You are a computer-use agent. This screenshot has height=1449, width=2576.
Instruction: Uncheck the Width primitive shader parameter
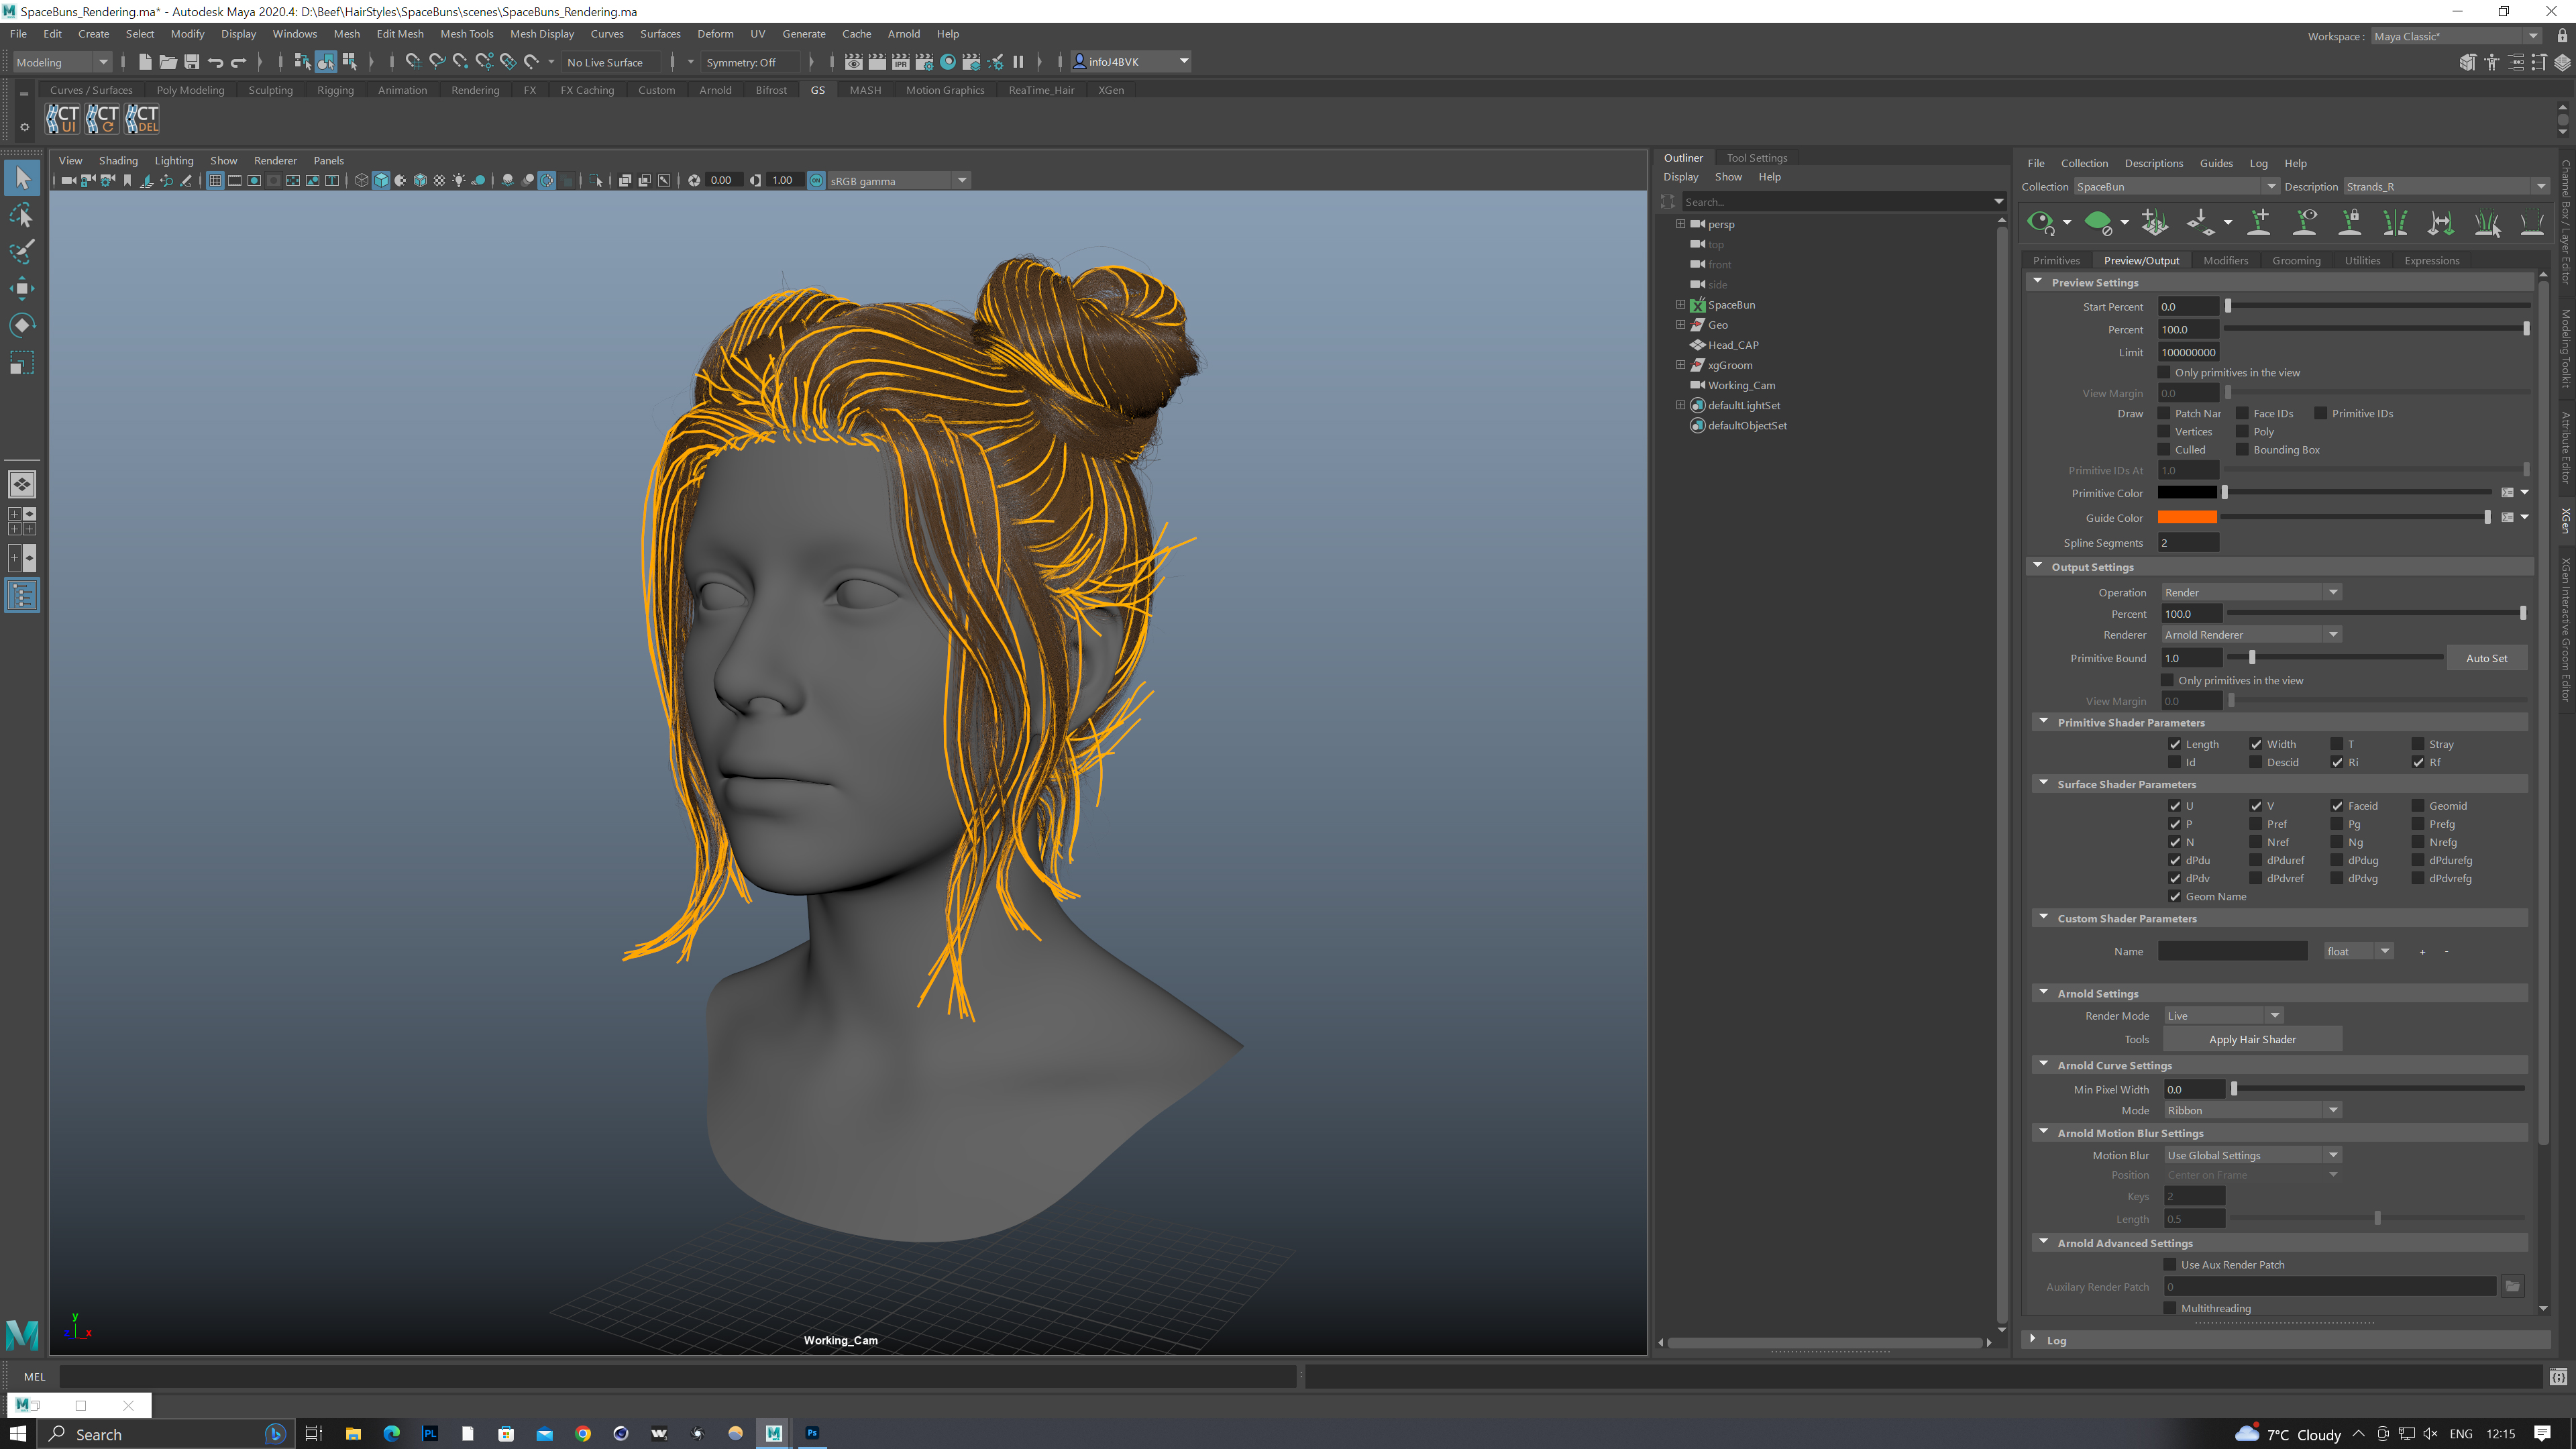click(x=2255, y=744)
